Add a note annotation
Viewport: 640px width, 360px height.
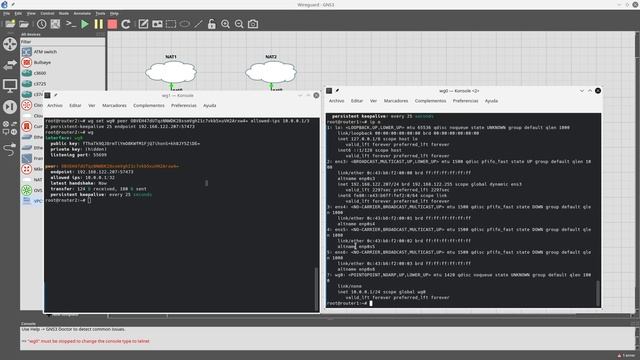[x=143, y=24]
